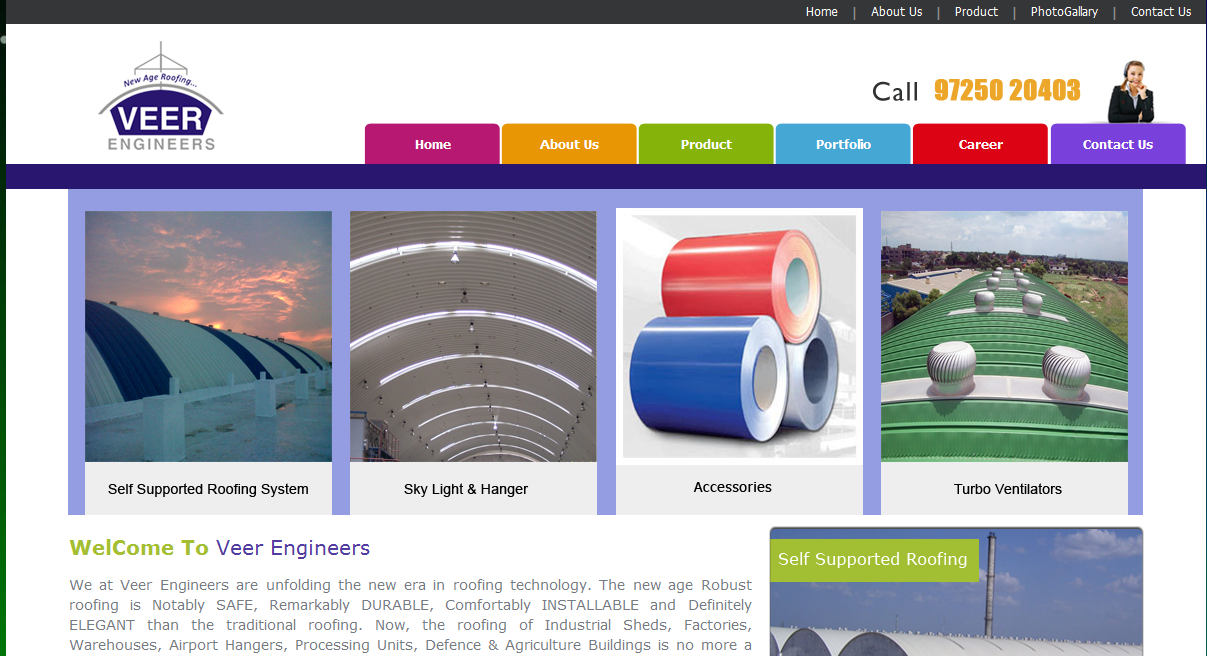Viewport: 1207px width, 656px height.
Task: Open the colored steel coils image
Action: click(x=739, y=336)
